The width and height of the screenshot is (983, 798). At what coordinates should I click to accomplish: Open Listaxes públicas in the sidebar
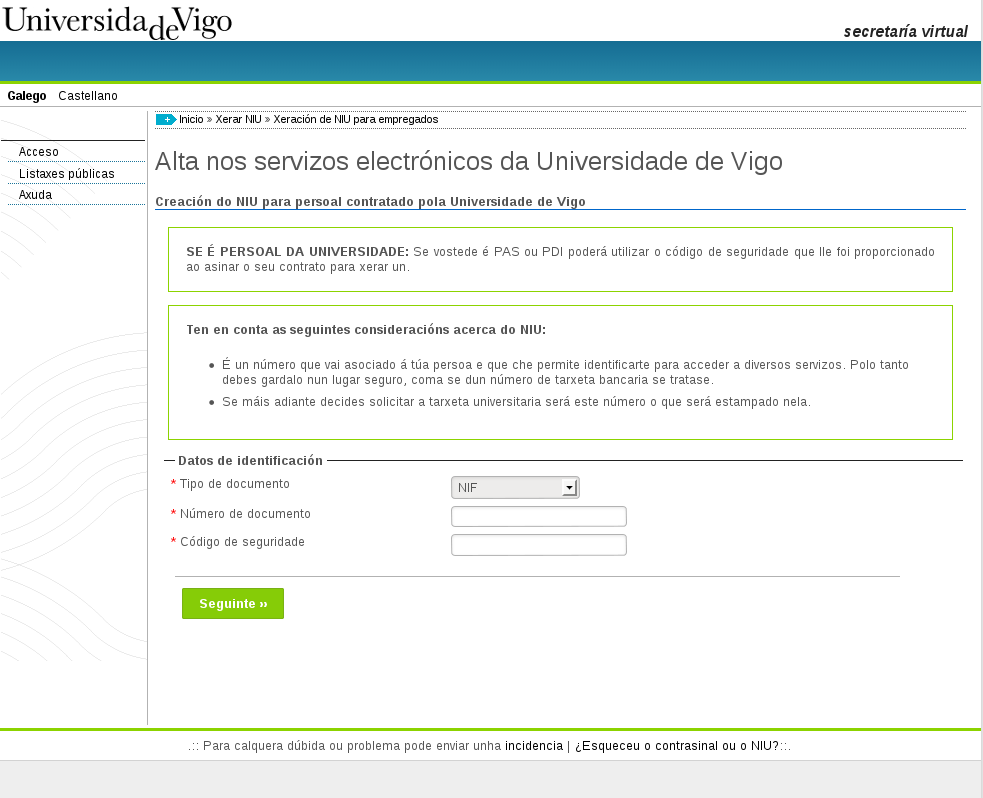pyautogui.click(x=67, y=174)
